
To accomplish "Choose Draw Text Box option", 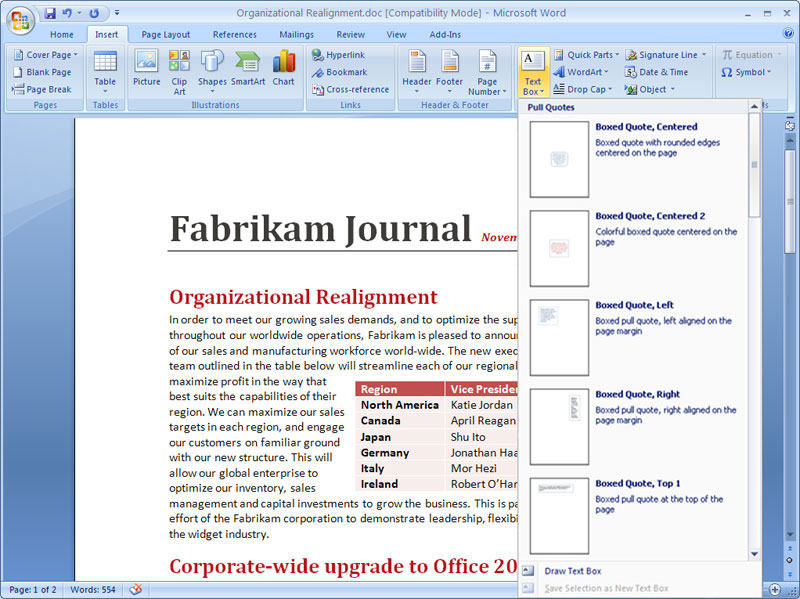I will [x=572, y=571].
